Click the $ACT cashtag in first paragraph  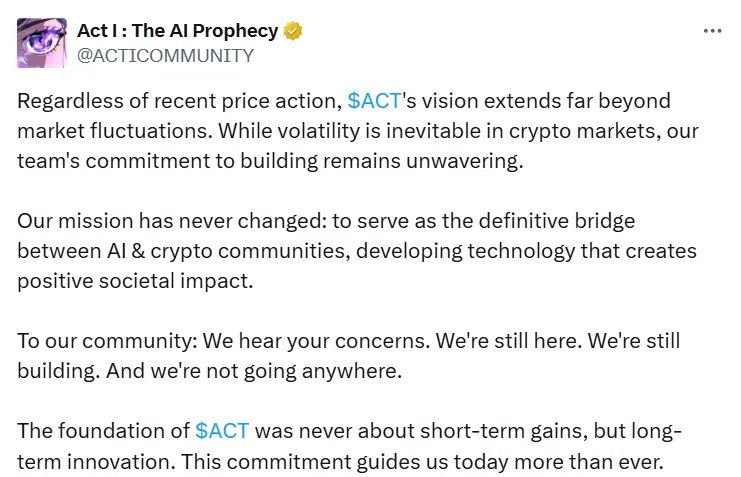(x=374, y=102)
